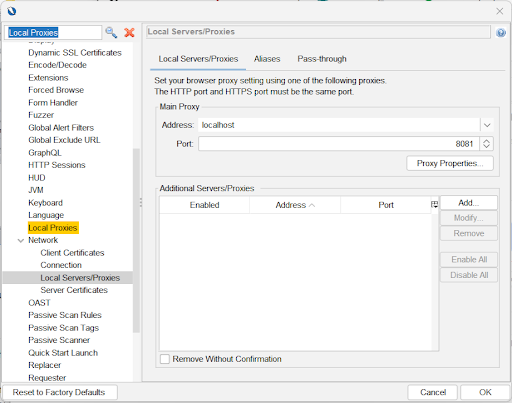Viewport: 512px width, 403px height.
Task: Confirm settings with OK button
Action: coord(485,392)
